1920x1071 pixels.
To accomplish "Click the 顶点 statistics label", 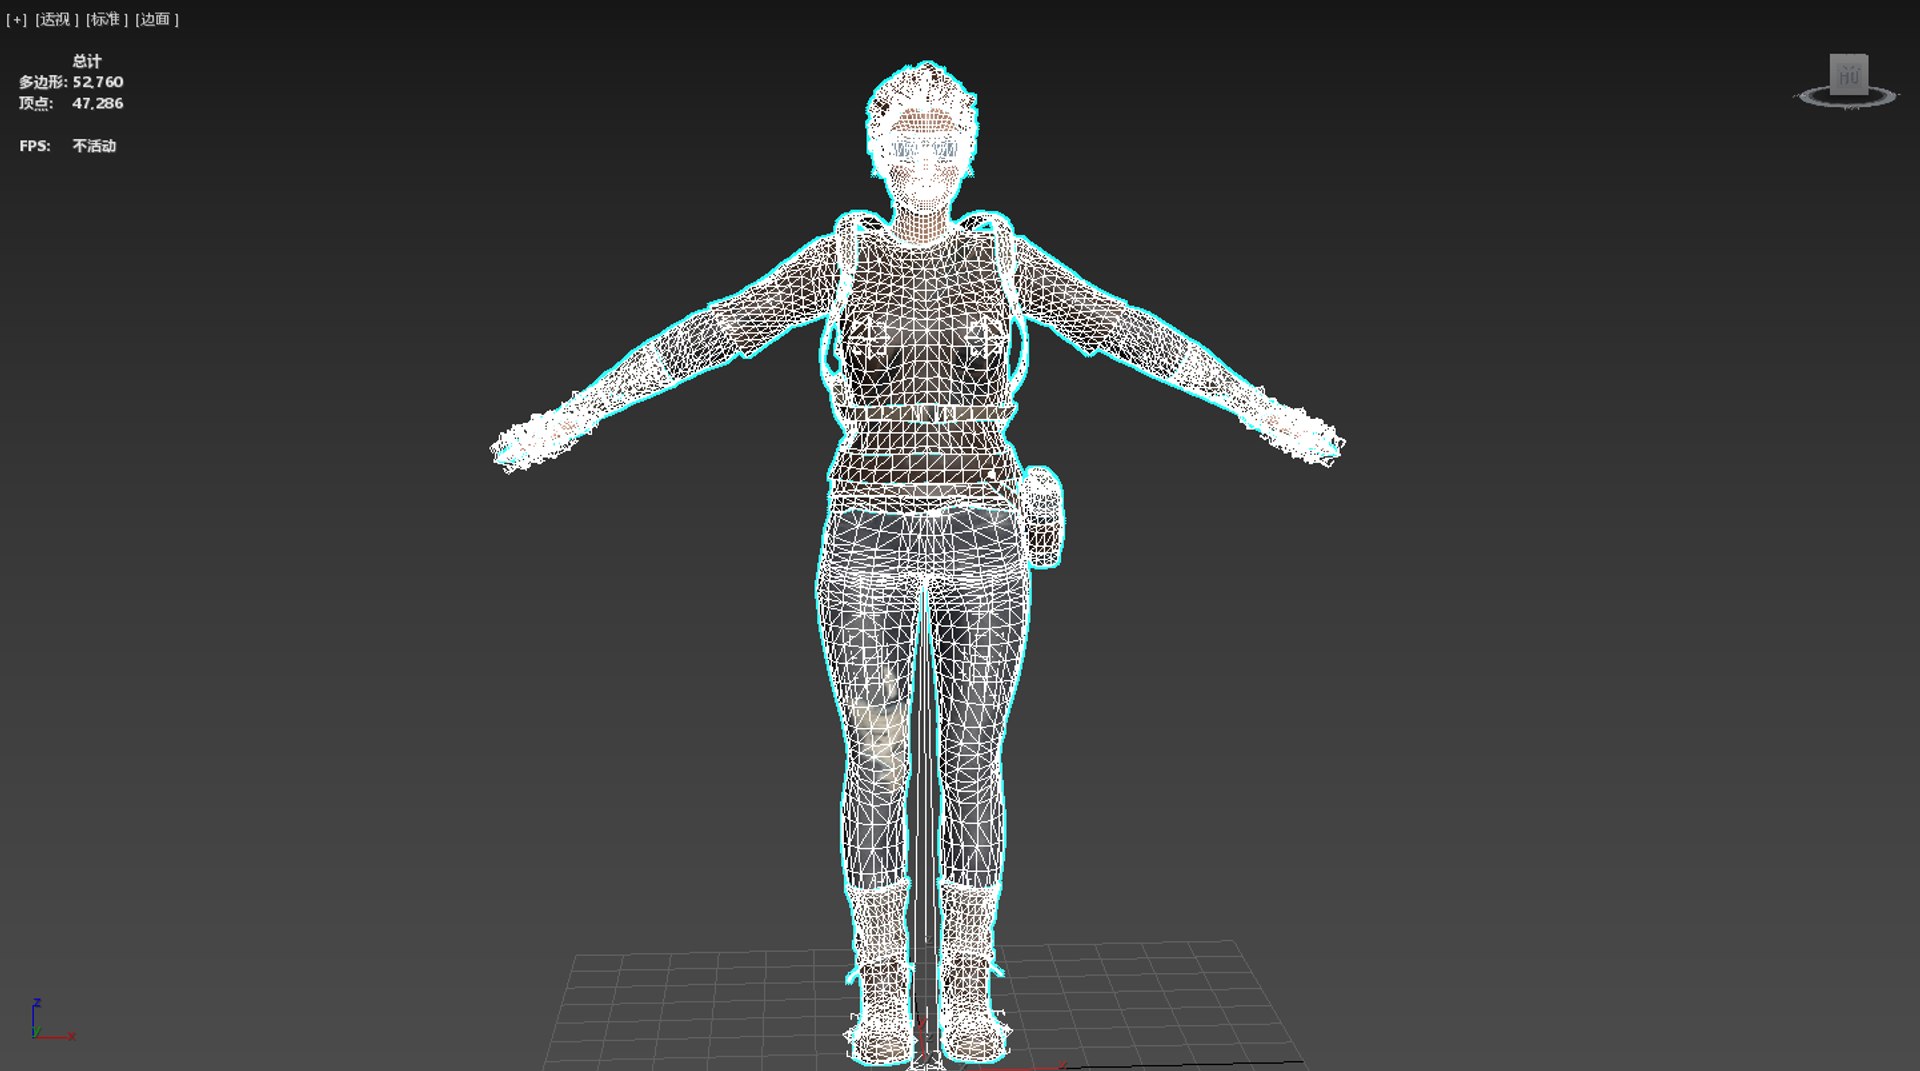I will [35, 103].
